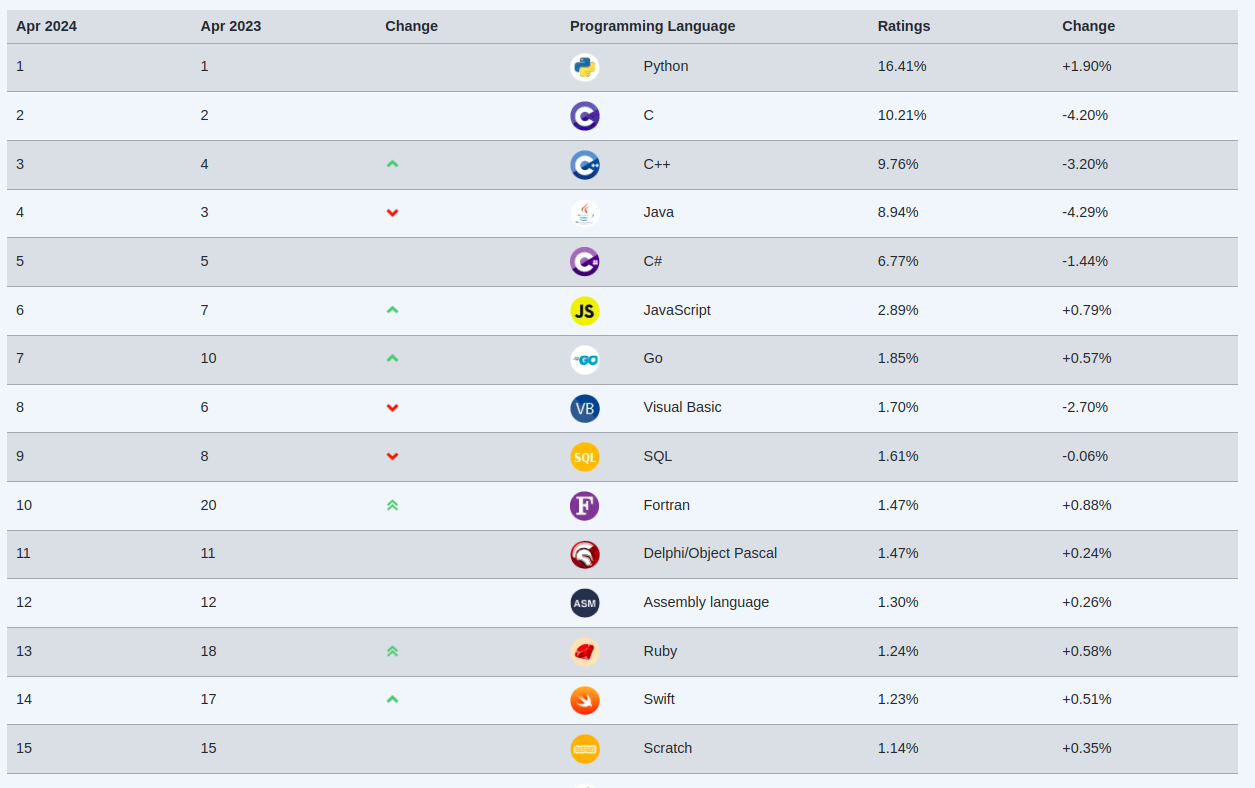1255x788 pixels.
Task: Click the double green chevron beside Fortran
Action: click(392, 505)
